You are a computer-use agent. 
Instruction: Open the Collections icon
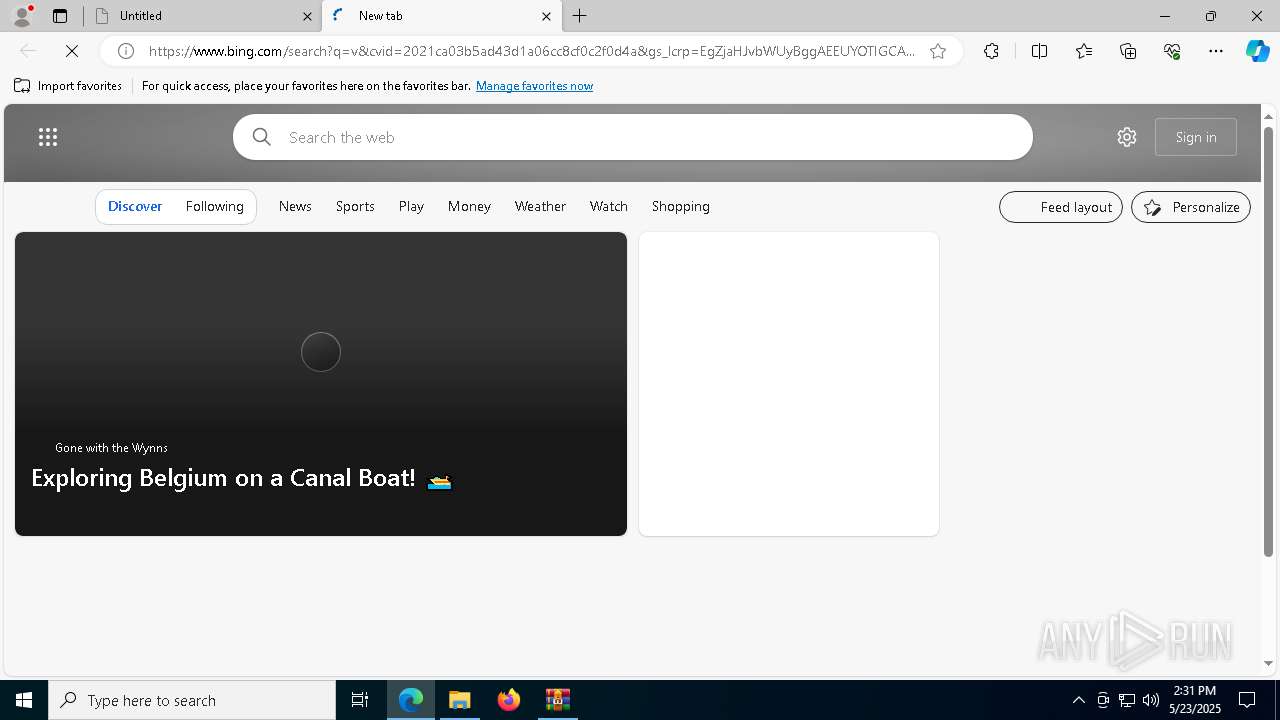pos(1128,51)
